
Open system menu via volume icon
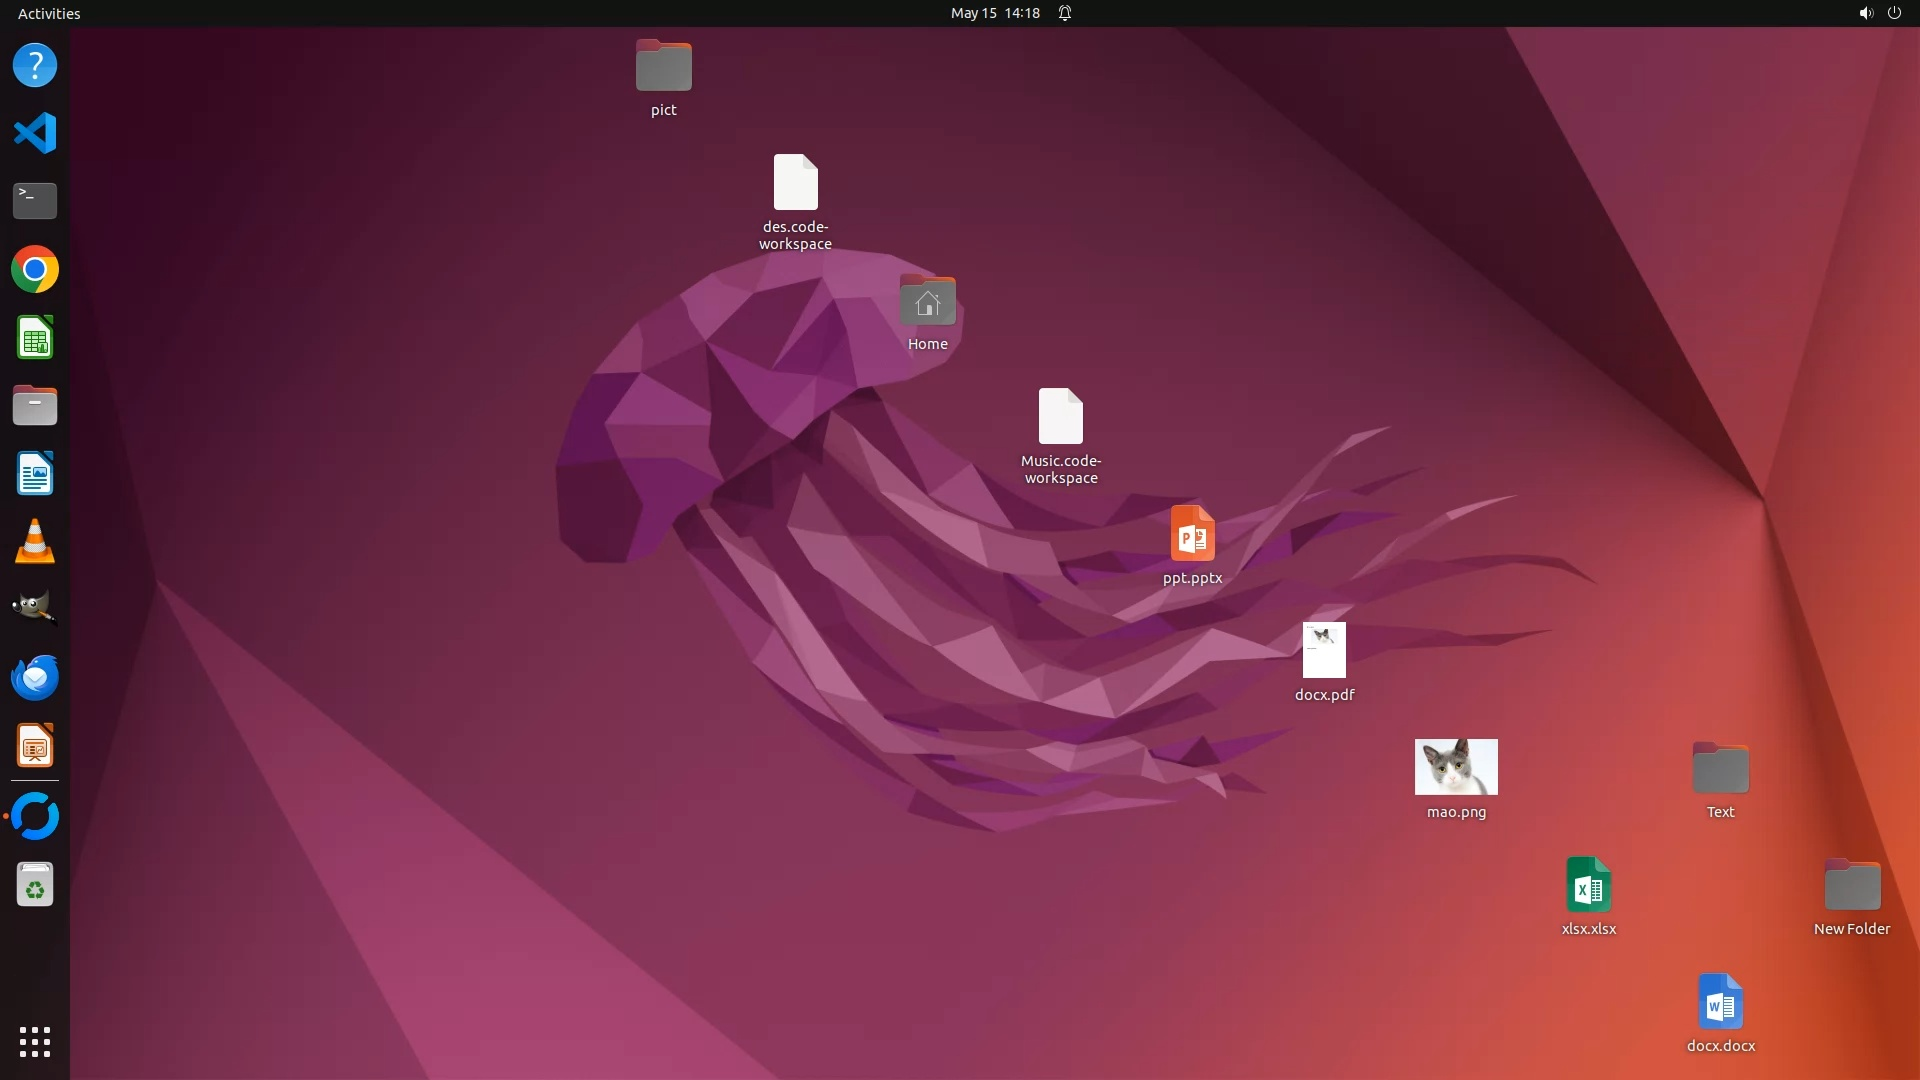pos(1865,13)
